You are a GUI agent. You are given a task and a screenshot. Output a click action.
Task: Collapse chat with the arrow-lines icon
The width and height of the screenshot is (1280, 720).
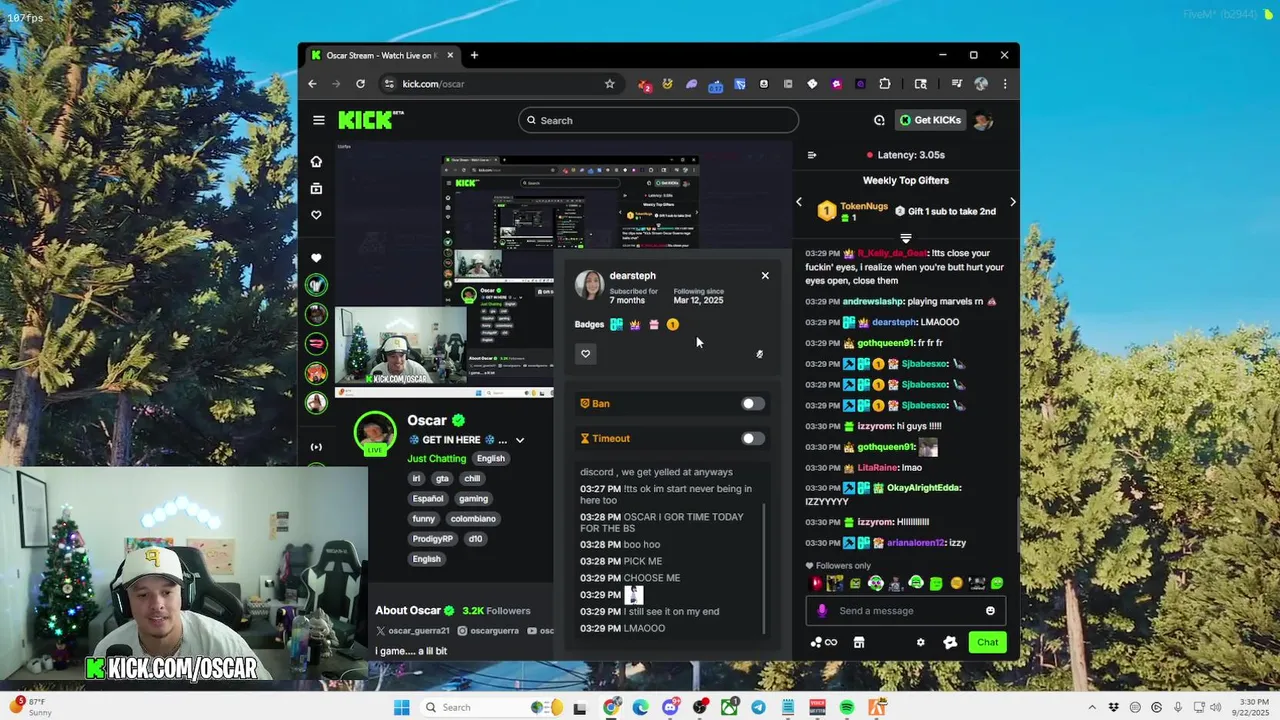812,155
